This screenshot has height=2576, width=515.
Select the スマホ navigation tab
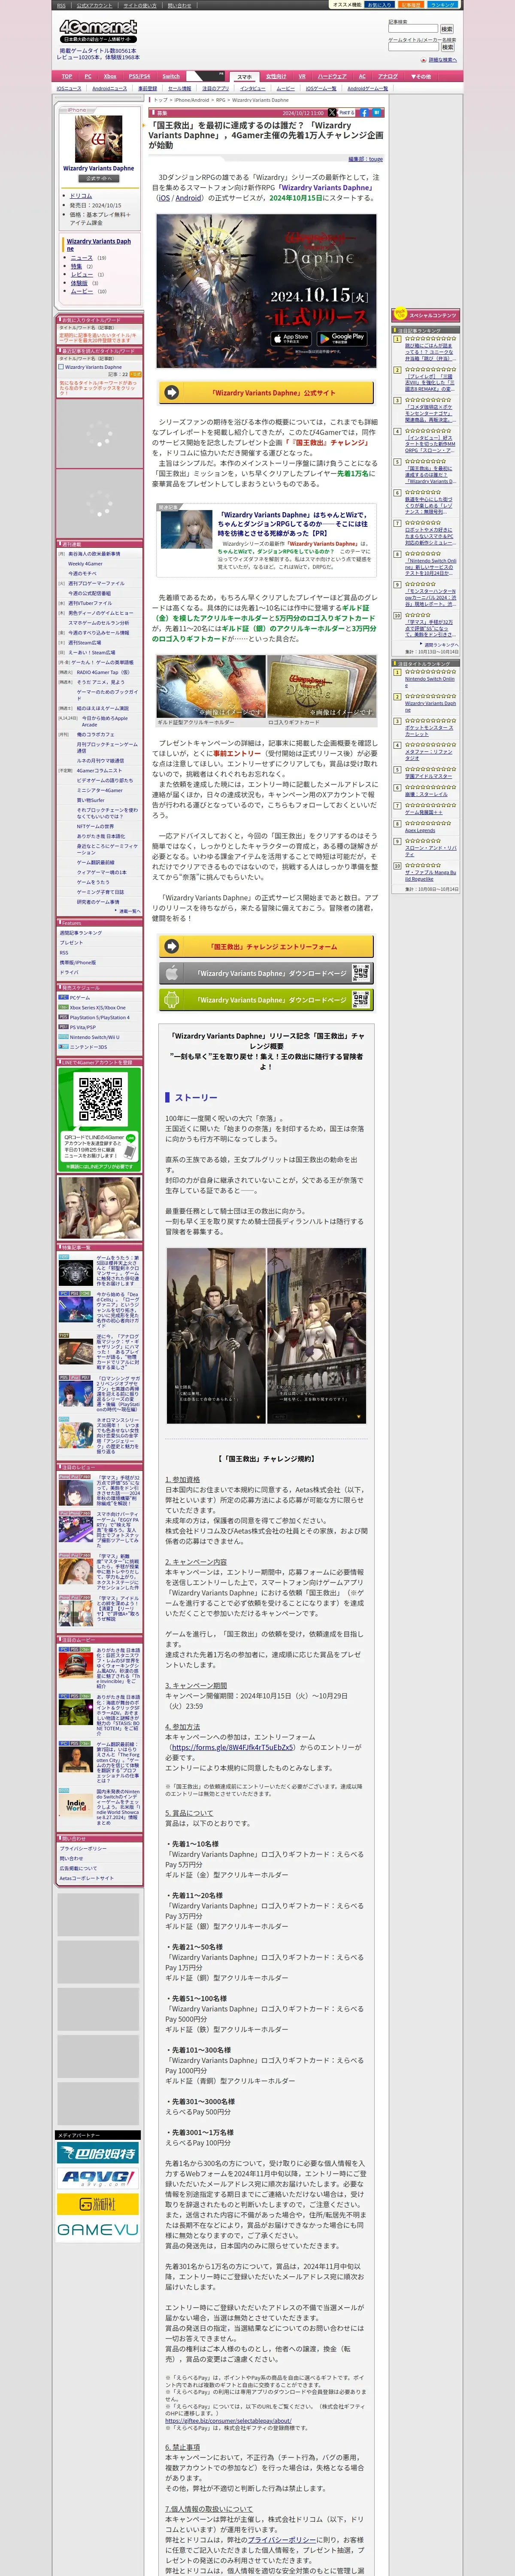tap(245, 76)
